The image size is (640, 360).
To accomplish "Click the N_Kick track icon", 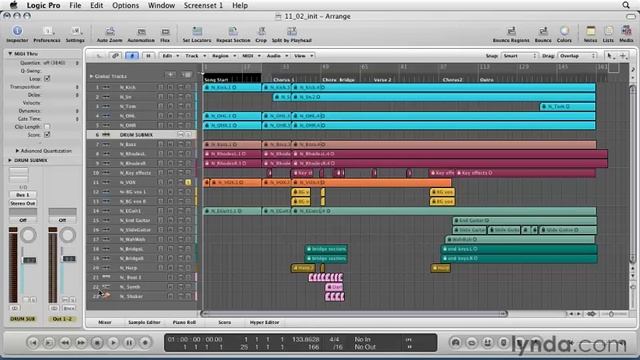I will [x=106, y=87].
